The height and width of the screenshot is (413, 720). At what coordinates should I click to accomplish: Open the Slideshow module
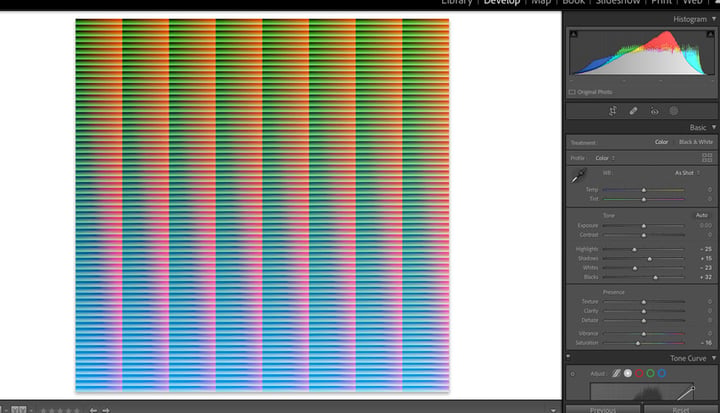tap(618, 2)
